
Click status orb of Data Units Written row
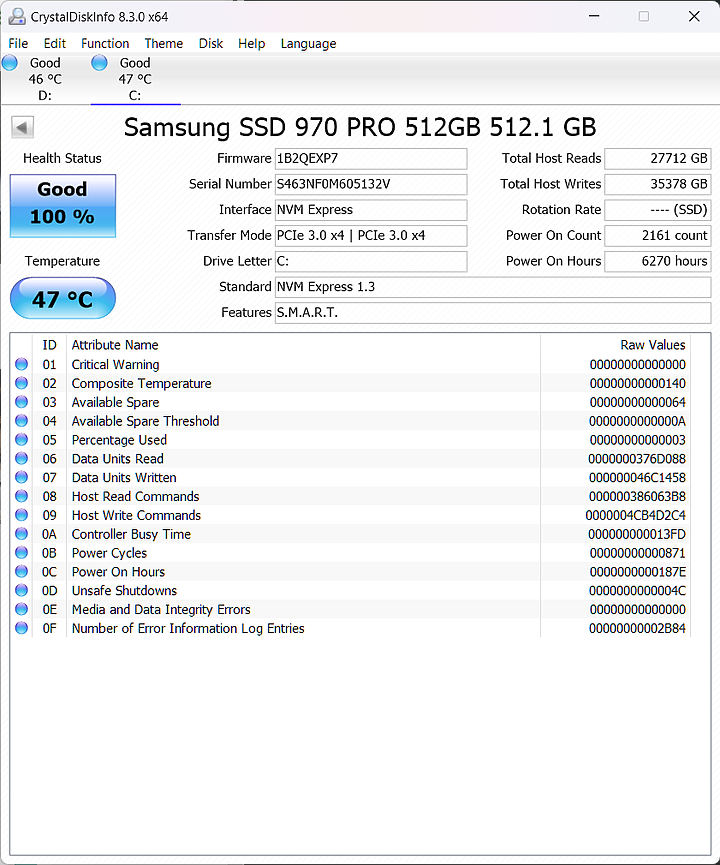tap(22, 477)
